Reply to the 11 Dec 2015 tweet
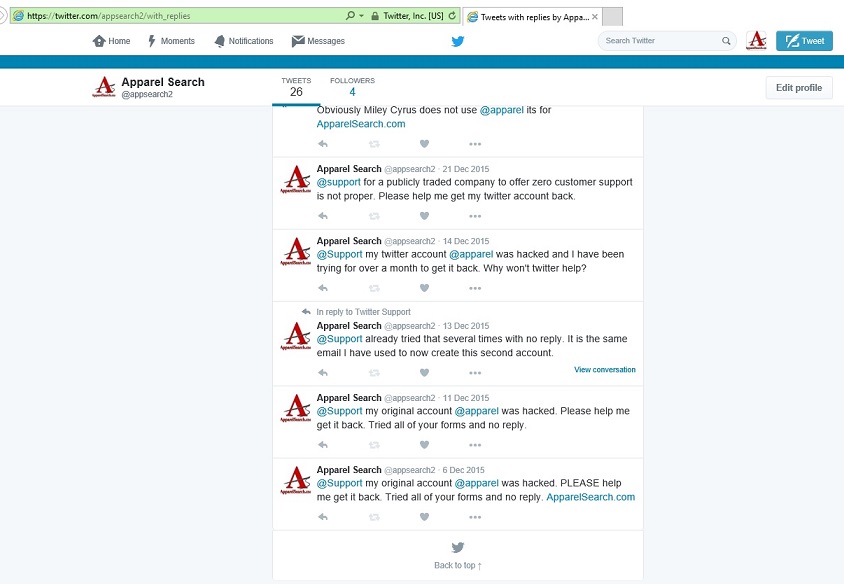The height and width of the screenshot is (584, 844). coord(323,445)
